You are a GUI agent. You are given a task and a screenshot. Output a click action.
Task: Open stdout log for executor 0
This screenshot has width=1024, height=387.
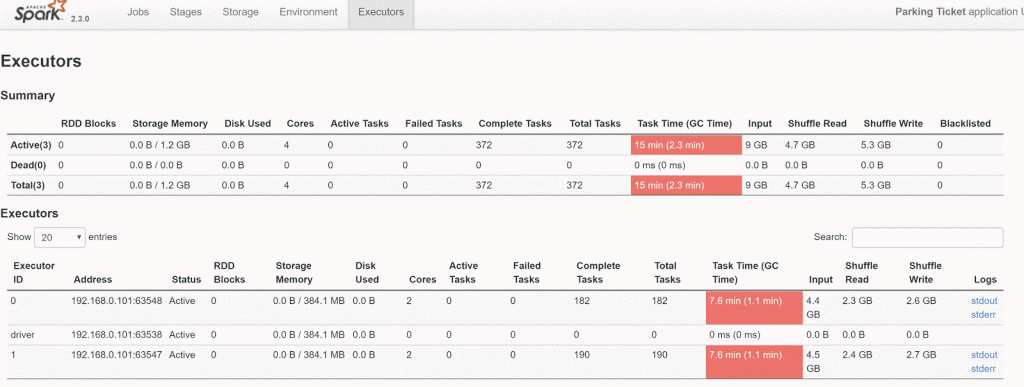coord(984,302)
